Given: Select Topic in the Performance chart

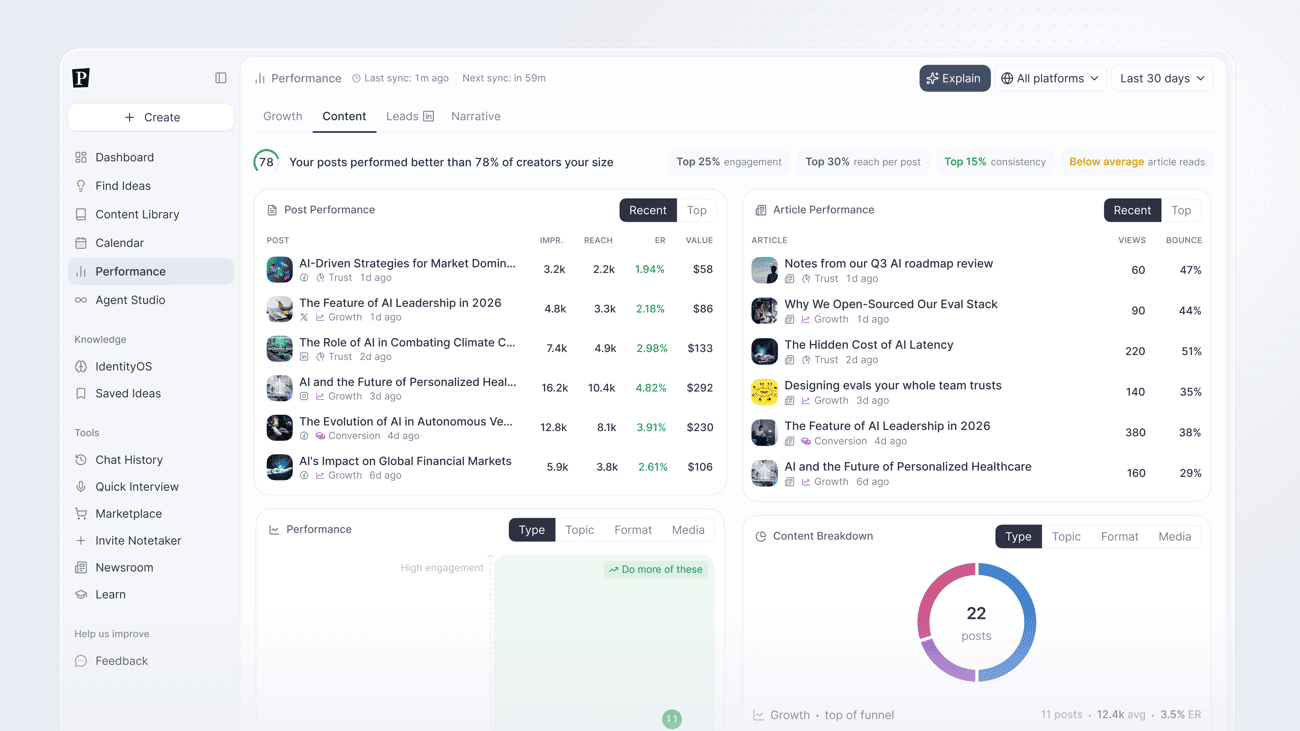Looking at the screenshot, I should 580,530.
